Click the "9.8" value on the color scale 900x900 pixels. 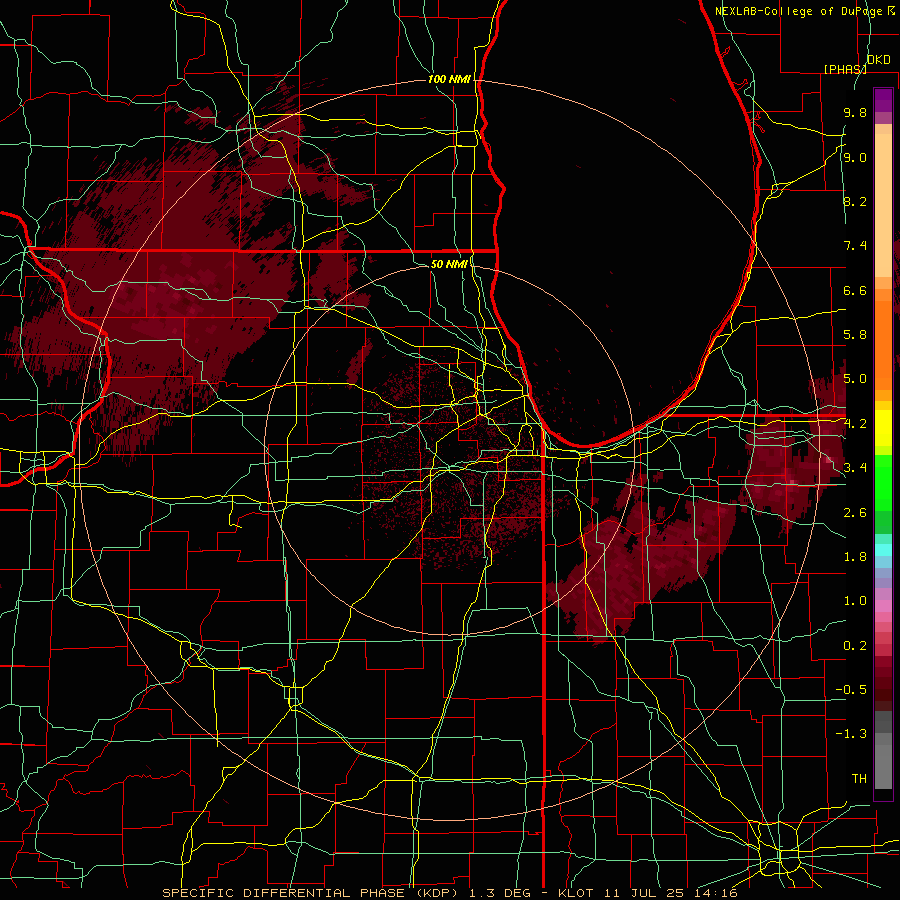(x=855, y=112)
